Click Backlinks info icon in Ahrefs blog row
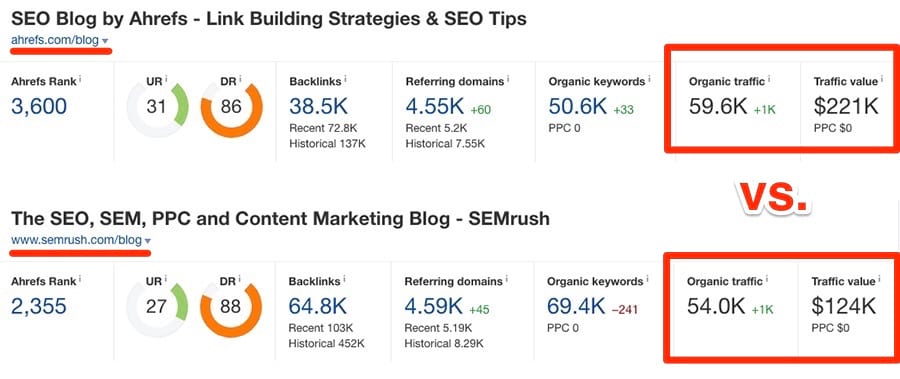Image resolution: width=900 pixels, height=379 pixels. click(346, 79)
